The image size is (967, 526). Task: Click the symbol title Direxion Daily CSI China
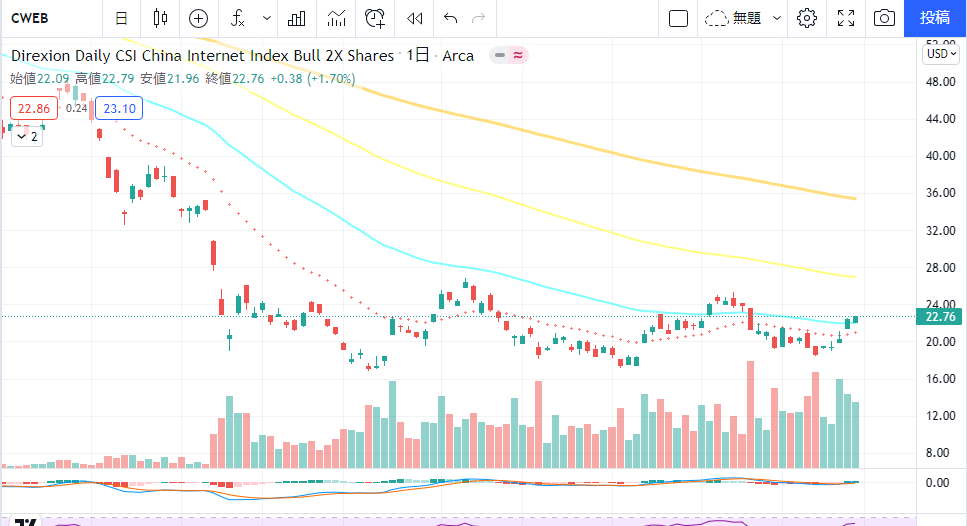point(202,55)
